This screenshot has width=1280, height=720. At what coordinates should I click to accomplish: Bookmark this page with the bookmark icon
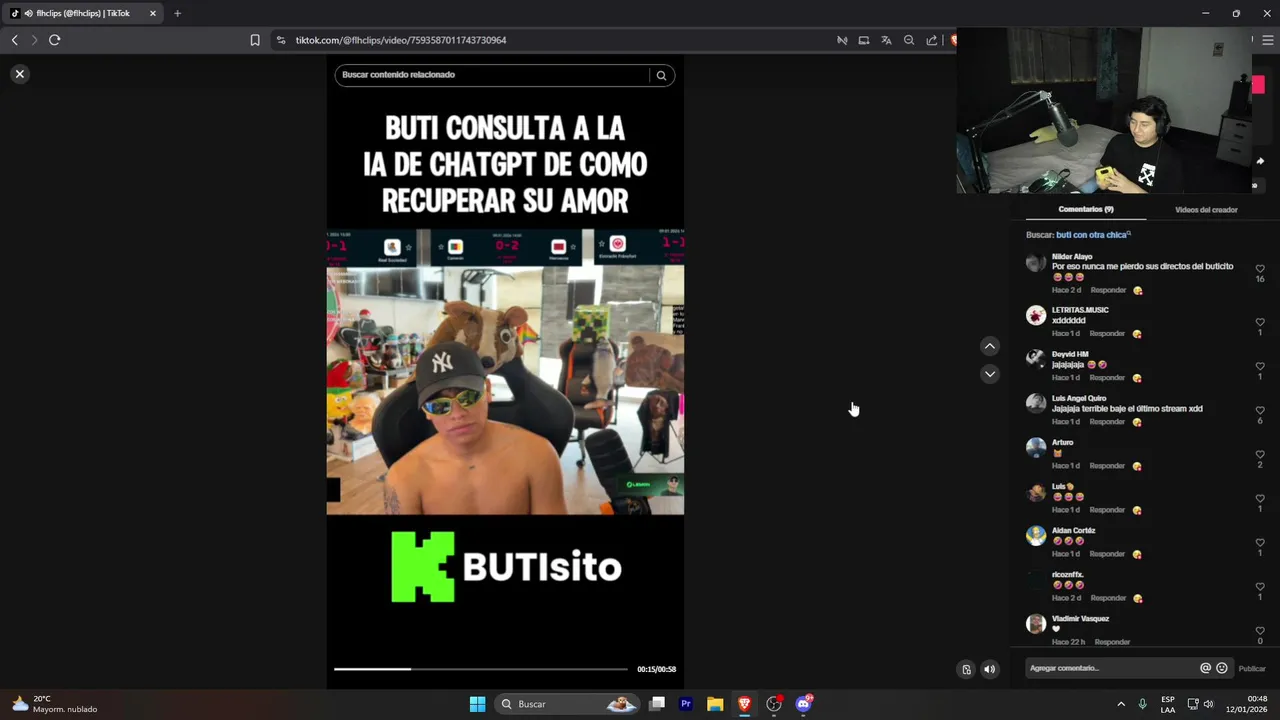(x=255, y=40)
